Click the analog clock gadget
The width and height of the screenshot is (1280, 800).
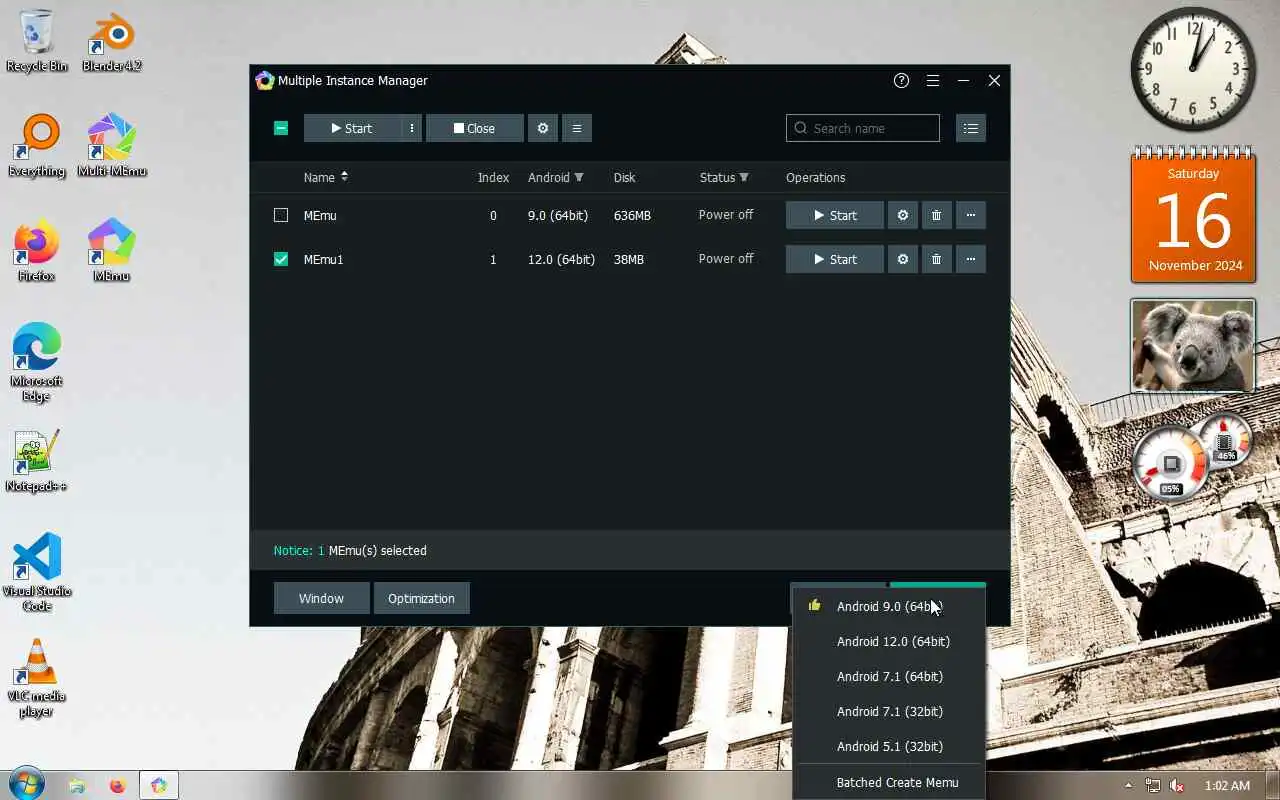[x=1193, y=69]
